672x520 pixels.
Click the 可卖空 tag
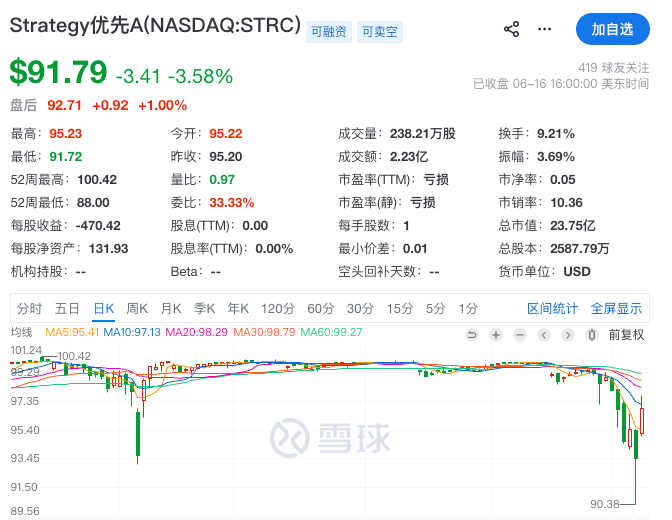pos(380,32)
